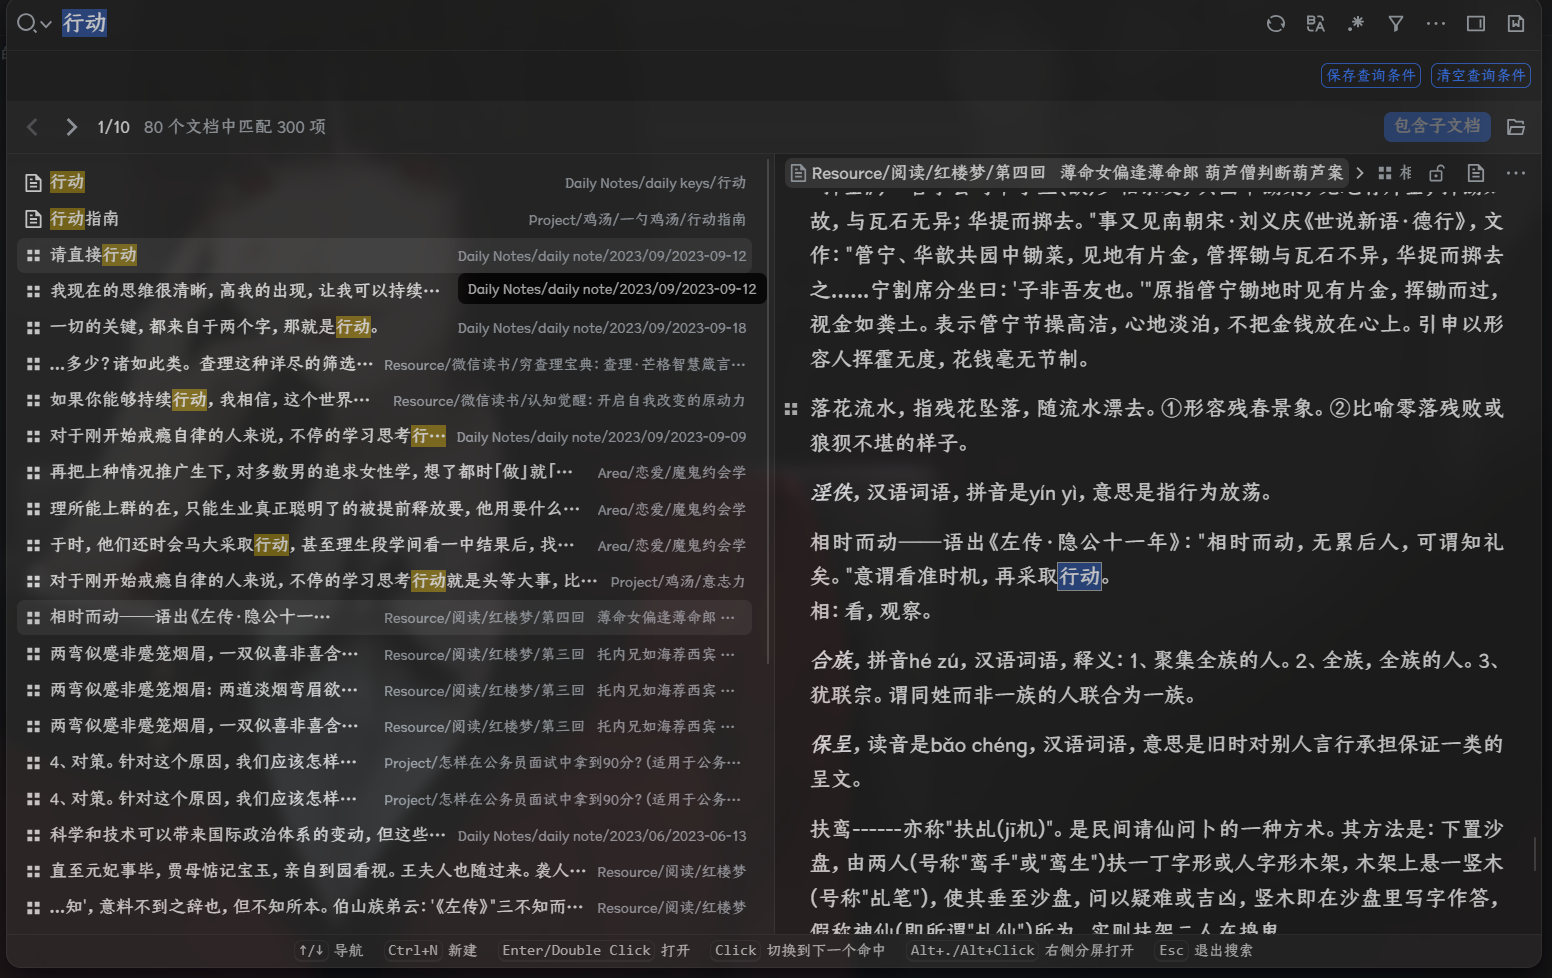Toggle 包含子文档 option
The height and width of the screenshot is (978, 1552).
coord(1437,126)
